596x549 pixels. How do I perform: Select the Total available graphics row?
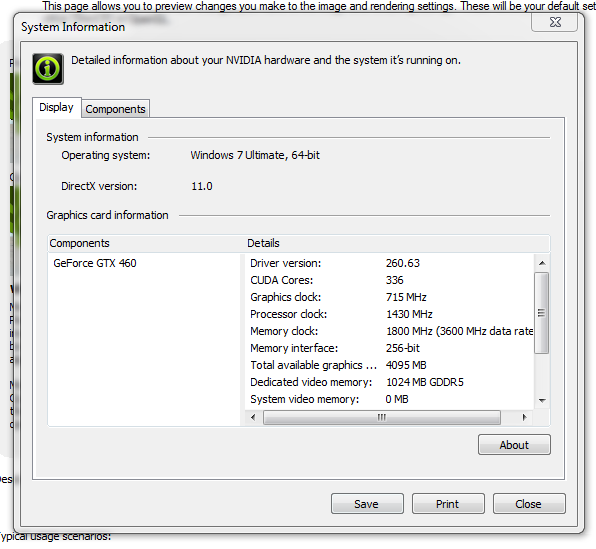[389, 365]
